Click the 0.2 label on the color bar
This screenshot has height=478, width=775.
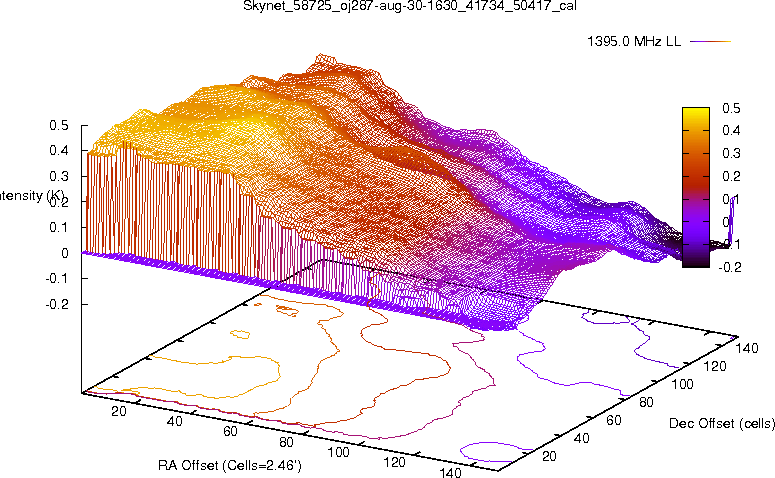coord(731,176)
